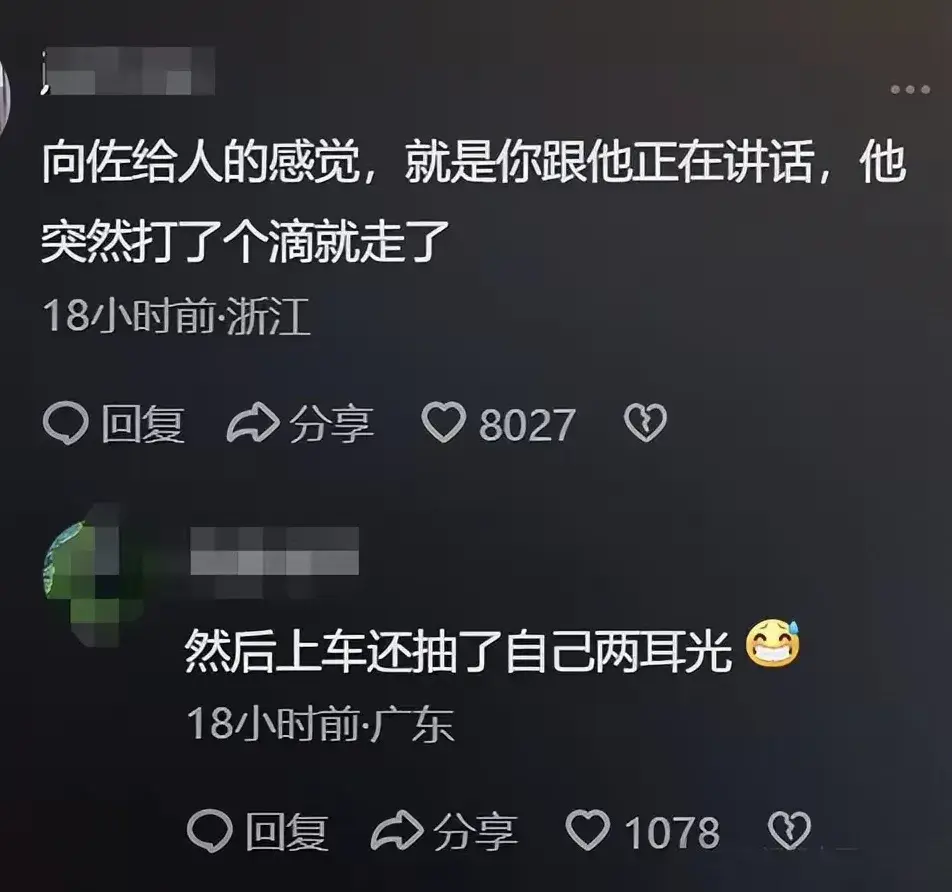Image resolution: width=952 pixels, height=892 pixels.
Task: Open the first commenter's avatar at the left edge
Action: tap(5, 93)
